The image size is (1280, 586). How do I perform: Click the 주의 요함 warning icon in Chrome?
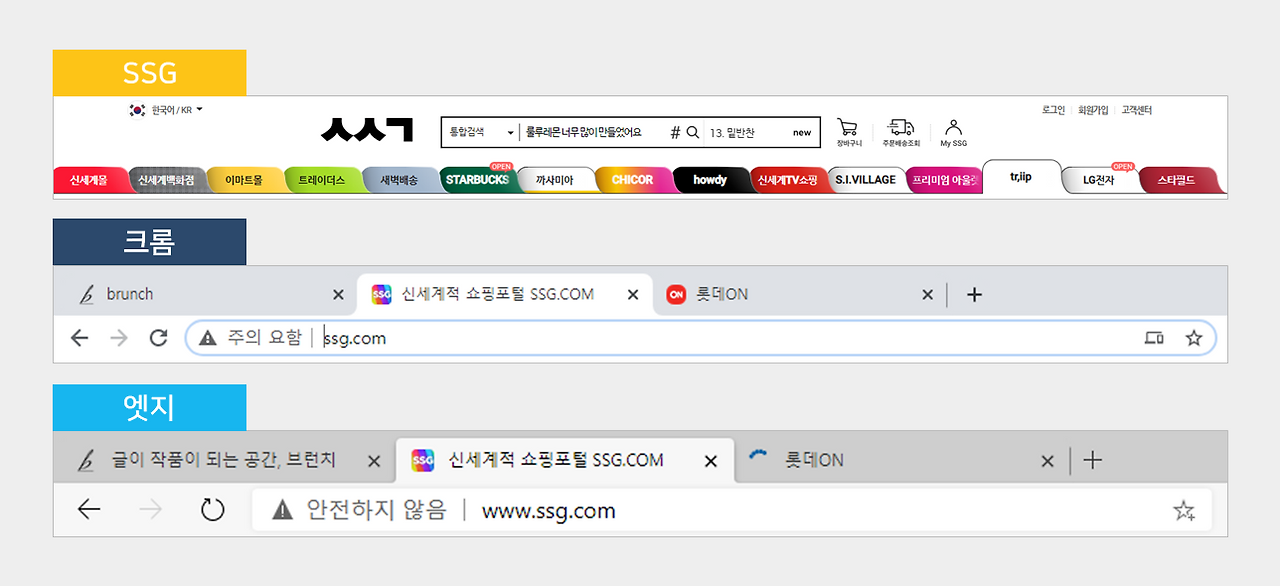[208, 338]
